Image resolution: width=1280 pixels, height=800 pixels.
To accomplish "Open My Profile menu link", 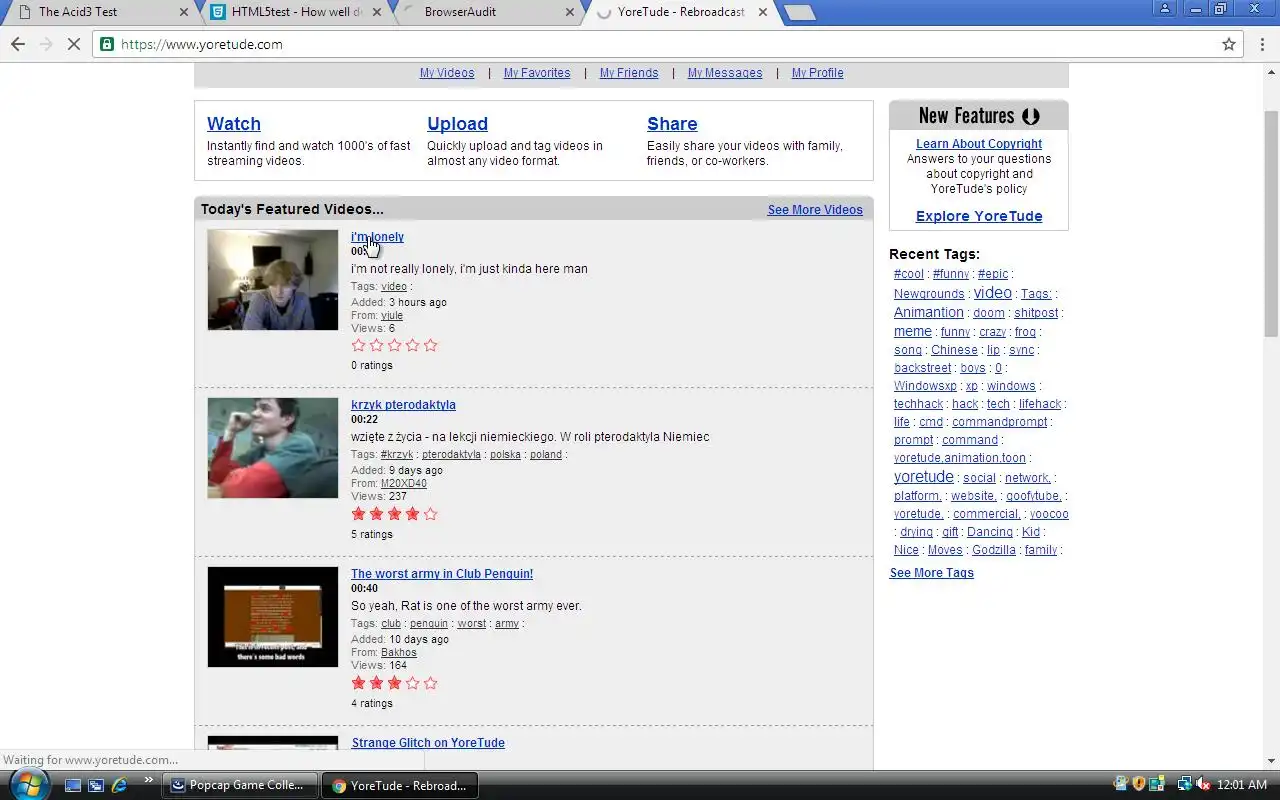I will click(x=817, y=73).
